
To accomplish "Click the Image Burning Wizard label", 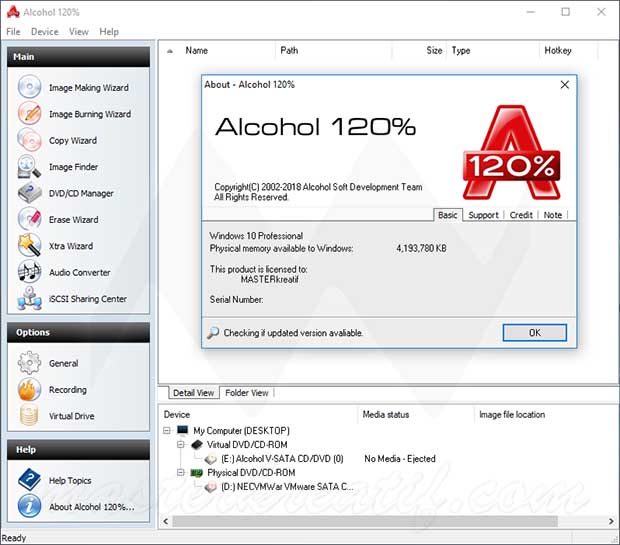I will [x=90, y=114].
